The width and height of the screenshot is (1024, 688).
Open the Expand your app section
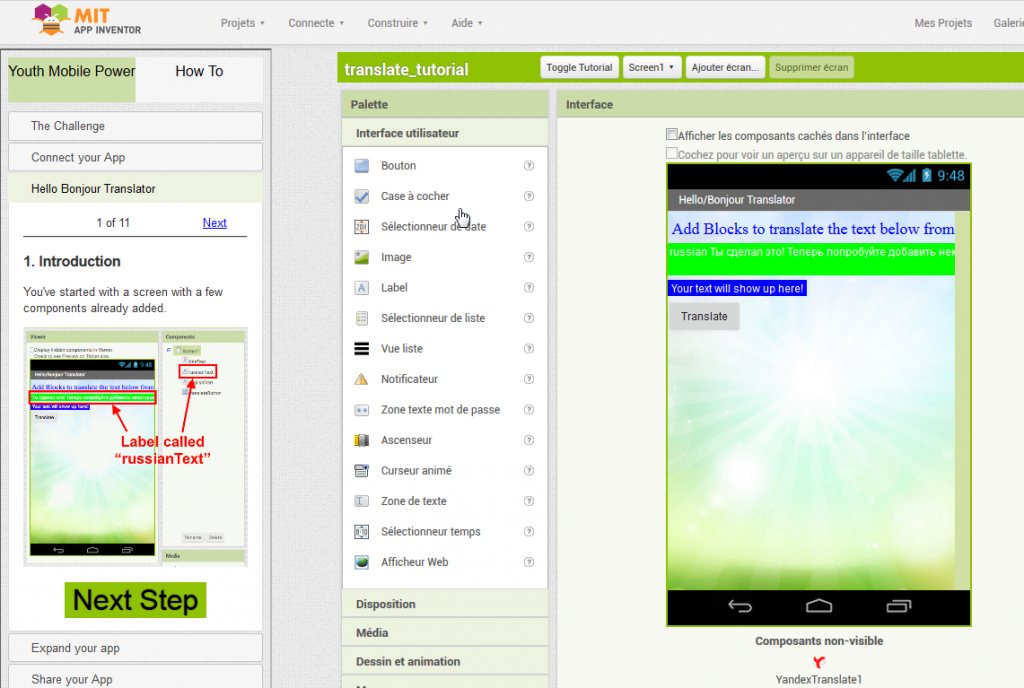pos(135,648)
